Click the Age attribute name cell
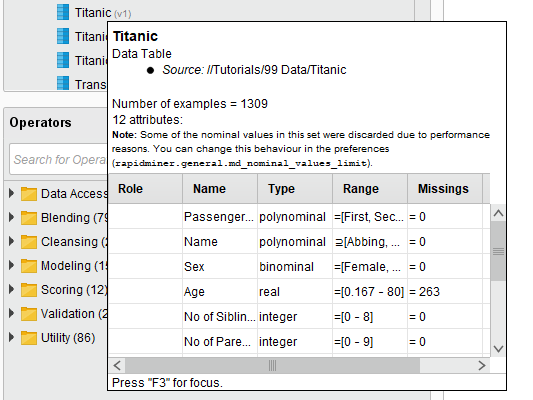Image resolution: width=533 pixels, height=400 pixels. click(x=220, y=292)
